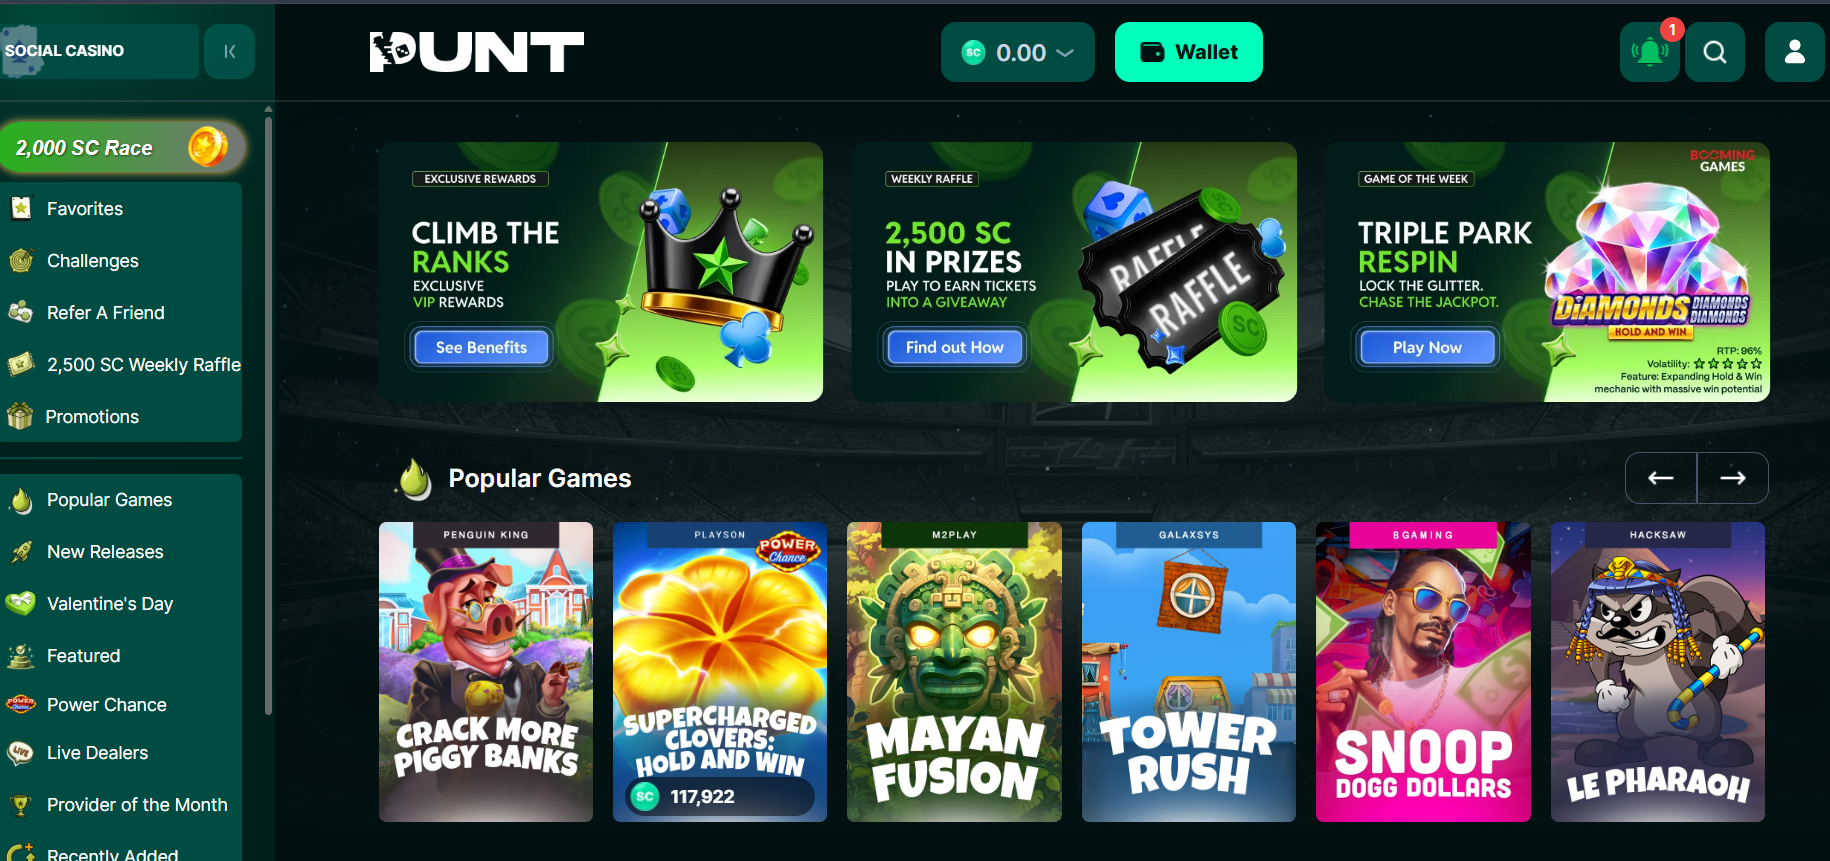This screenshot has width=1830, height=861.
Task: Click the Live Dealers icon in sidebar
Action: (20, 752)
